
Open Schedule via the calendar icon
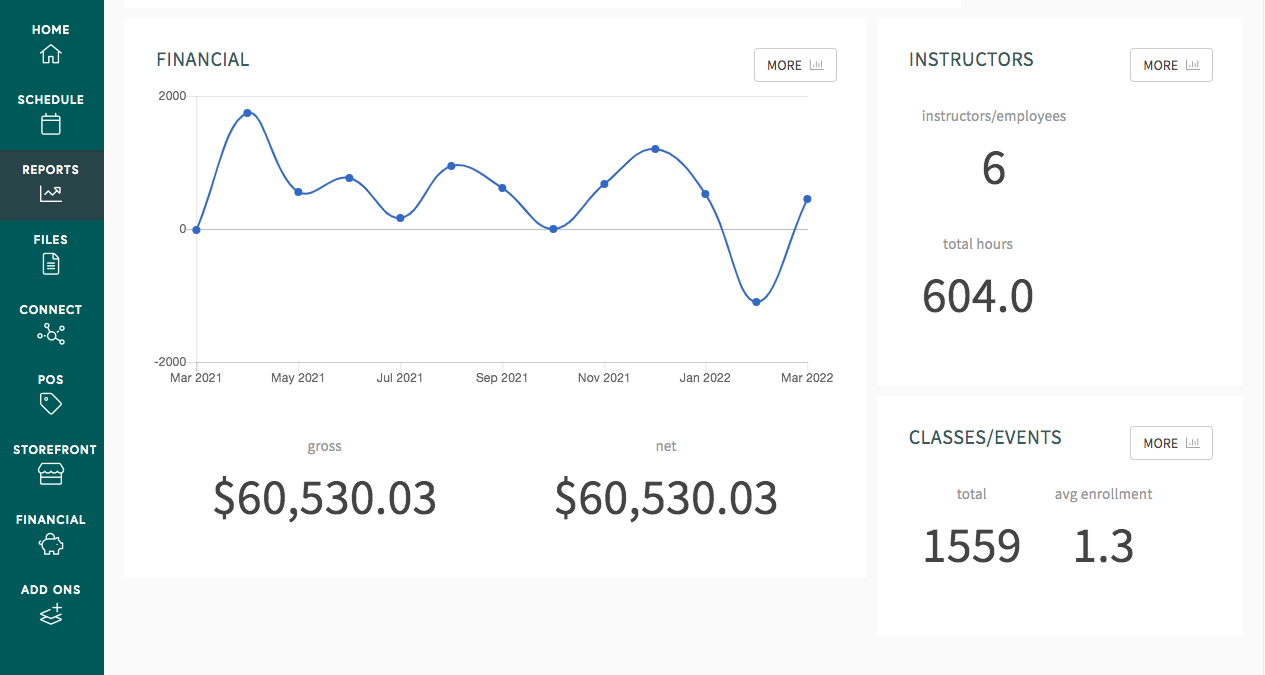click(51, 124)
